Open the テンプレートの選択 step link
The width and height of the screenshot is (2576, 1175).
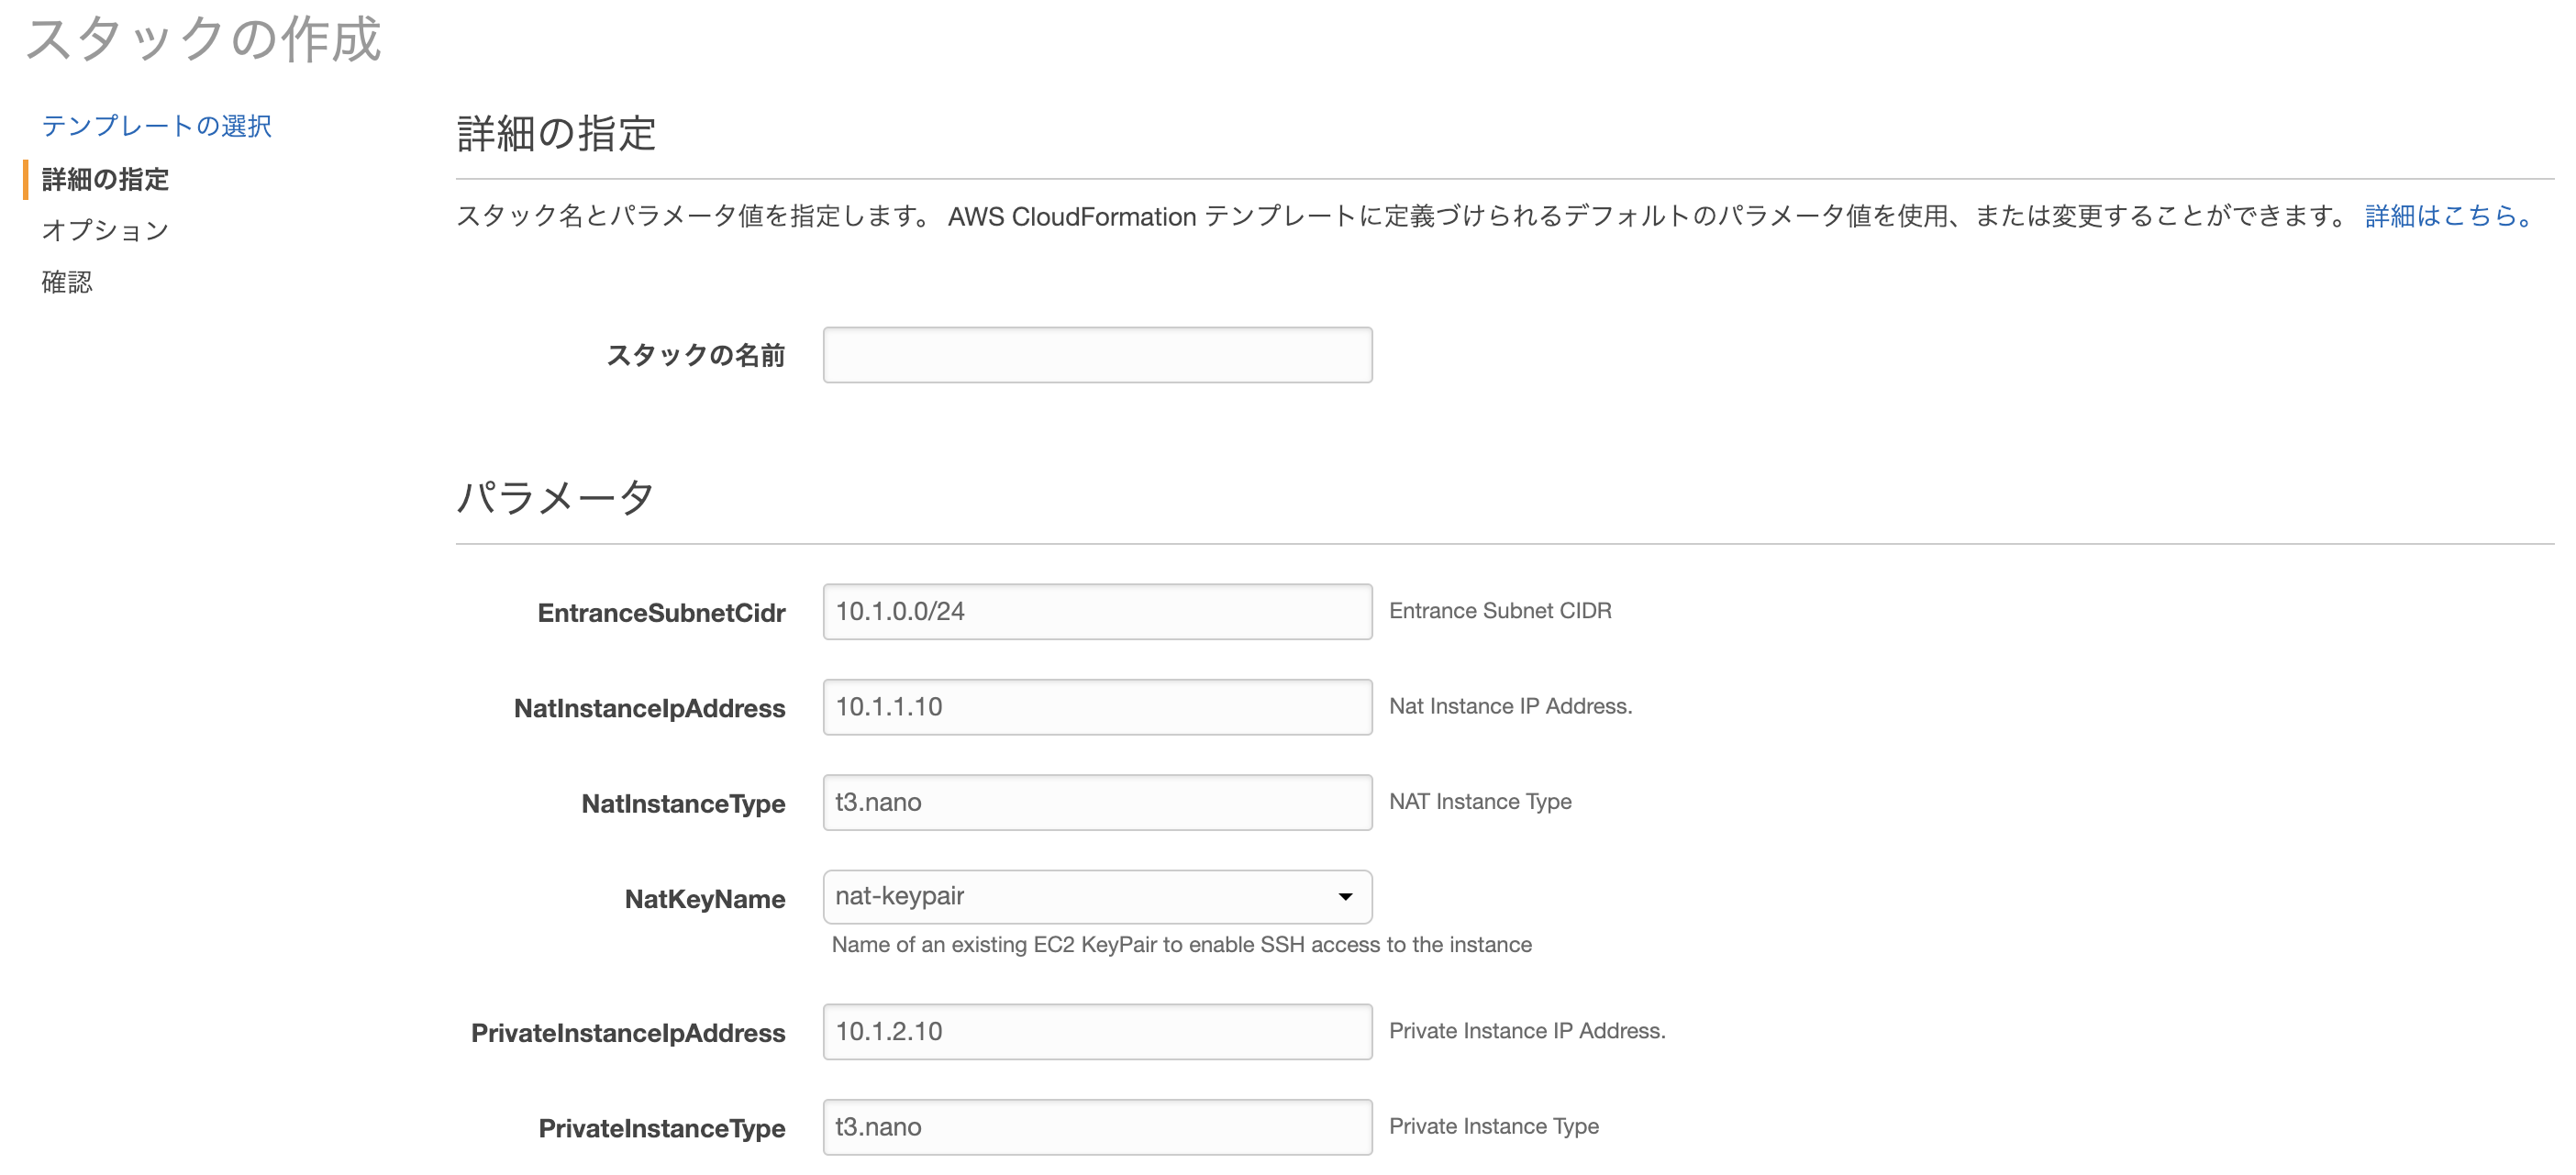156,126
